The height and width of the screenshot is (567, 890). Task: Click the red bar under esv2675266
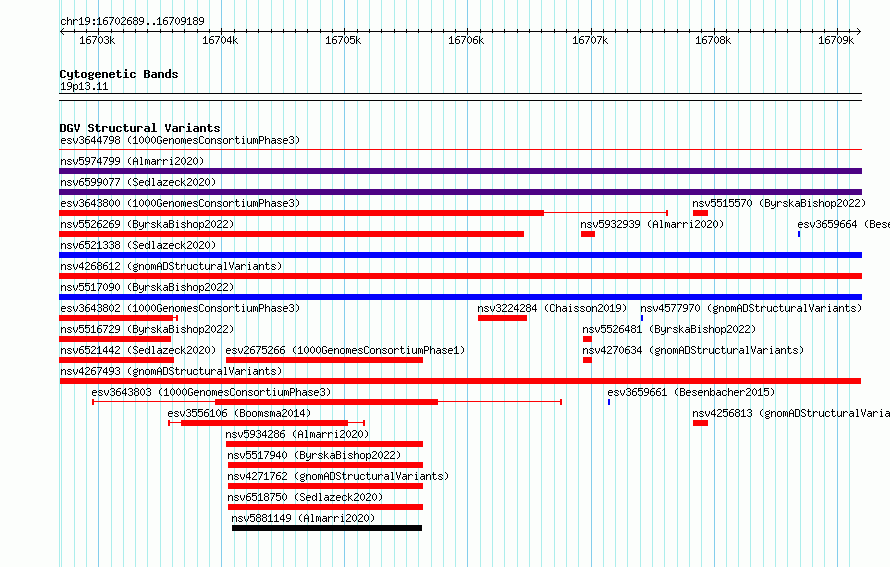(x=324, y=360)
